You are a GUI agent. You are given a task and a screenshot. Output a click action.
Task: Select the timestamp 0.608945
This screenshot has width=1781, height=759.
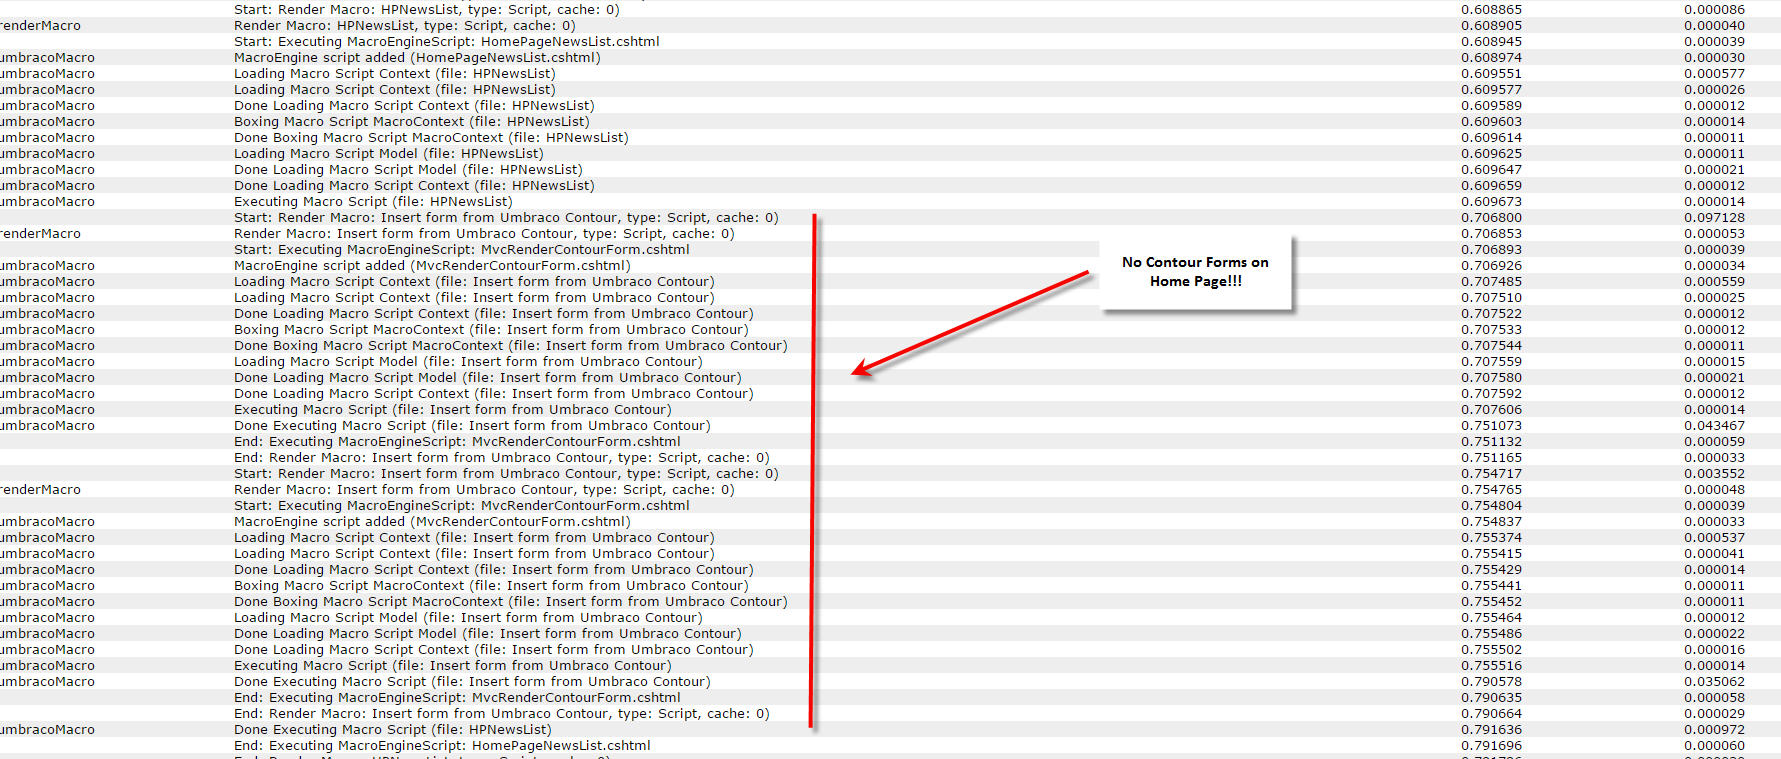point(1491,42)
